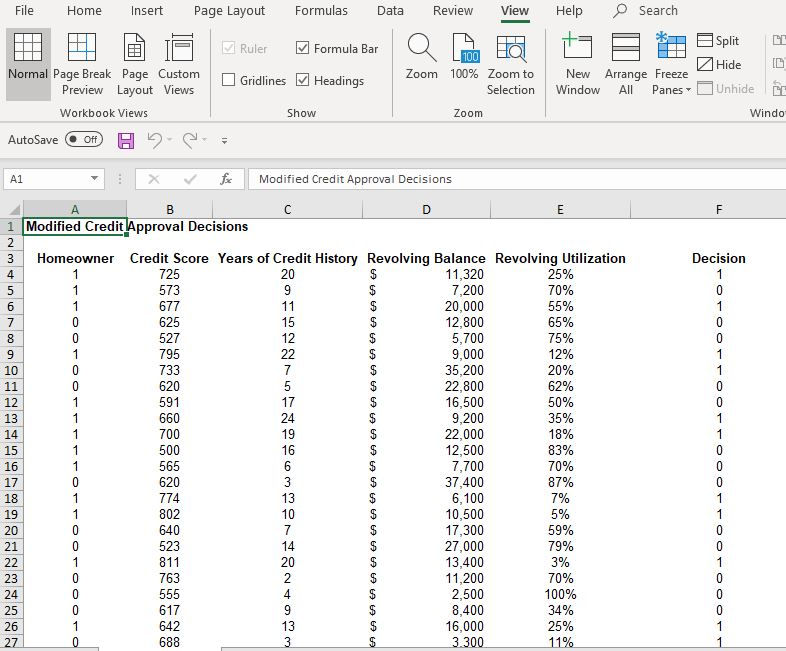Click the formula bar Cancel X
This screenshot has width=786, height=651.
pyautogui.click(x=154, y=179)
